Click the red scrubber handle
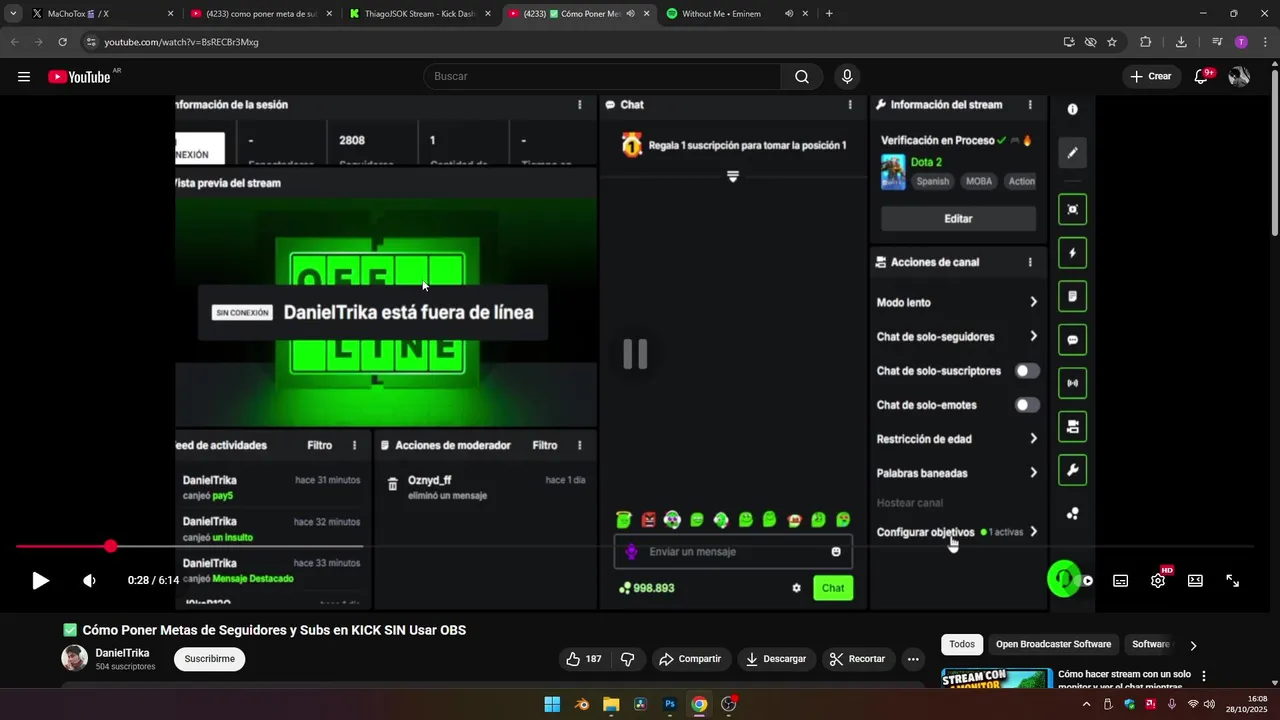Screen dimensions: 1280x720 (110, 546)
